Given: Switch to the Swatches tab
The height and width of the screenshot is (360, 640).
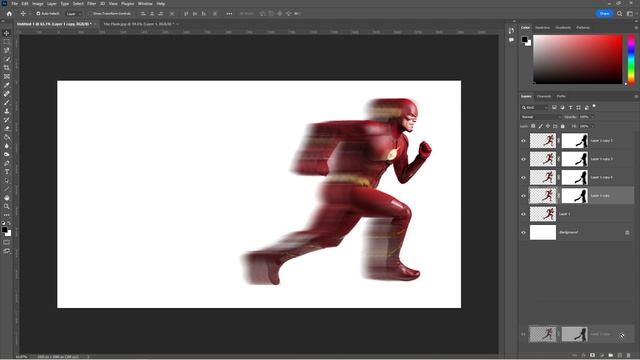Looking at the screenshot, I should click(x=542, y=28).
